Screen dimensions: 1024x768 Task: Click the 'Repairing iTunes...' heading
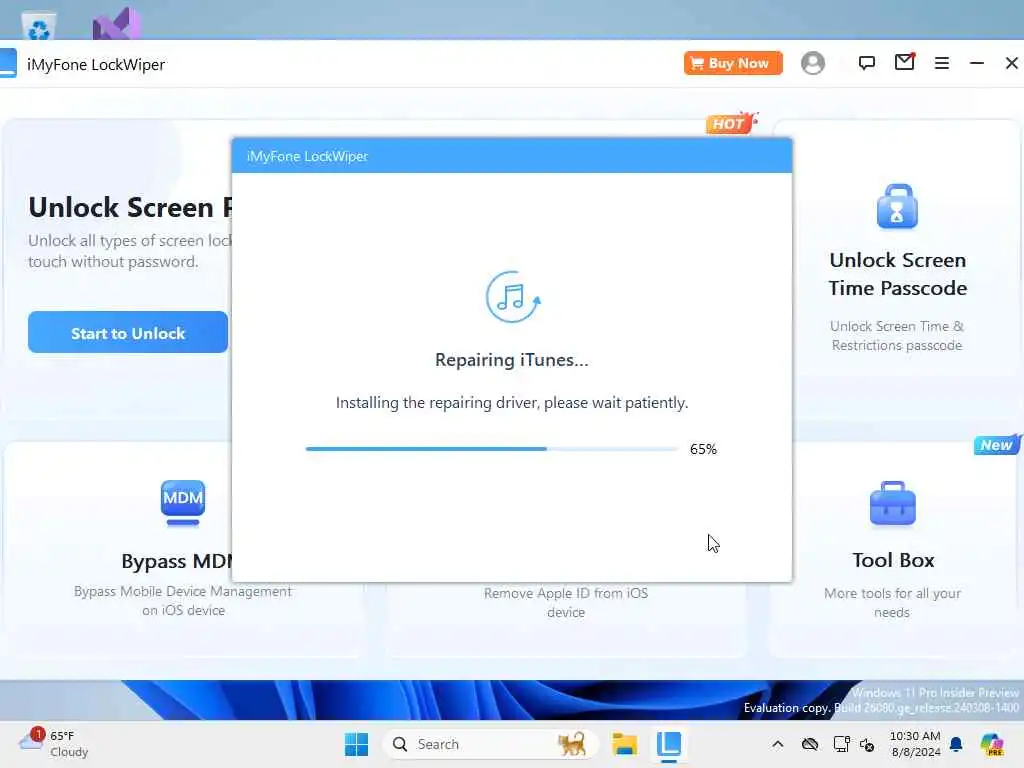[512, 360]
